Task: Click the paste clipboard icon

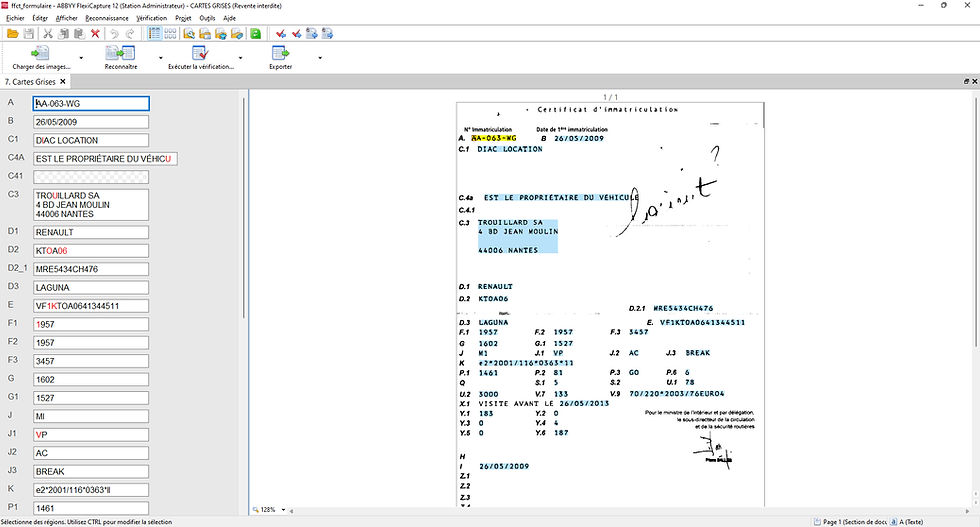Action: pos(79,34)
